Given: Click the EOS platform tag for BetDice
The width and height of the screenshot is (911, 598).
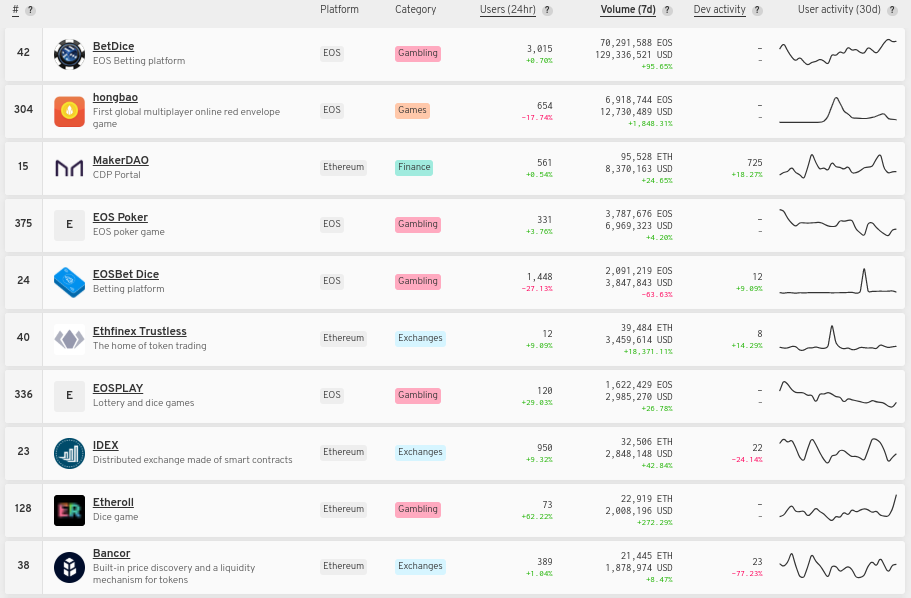Looking at the screenshot, I should (x=332, y=53).
